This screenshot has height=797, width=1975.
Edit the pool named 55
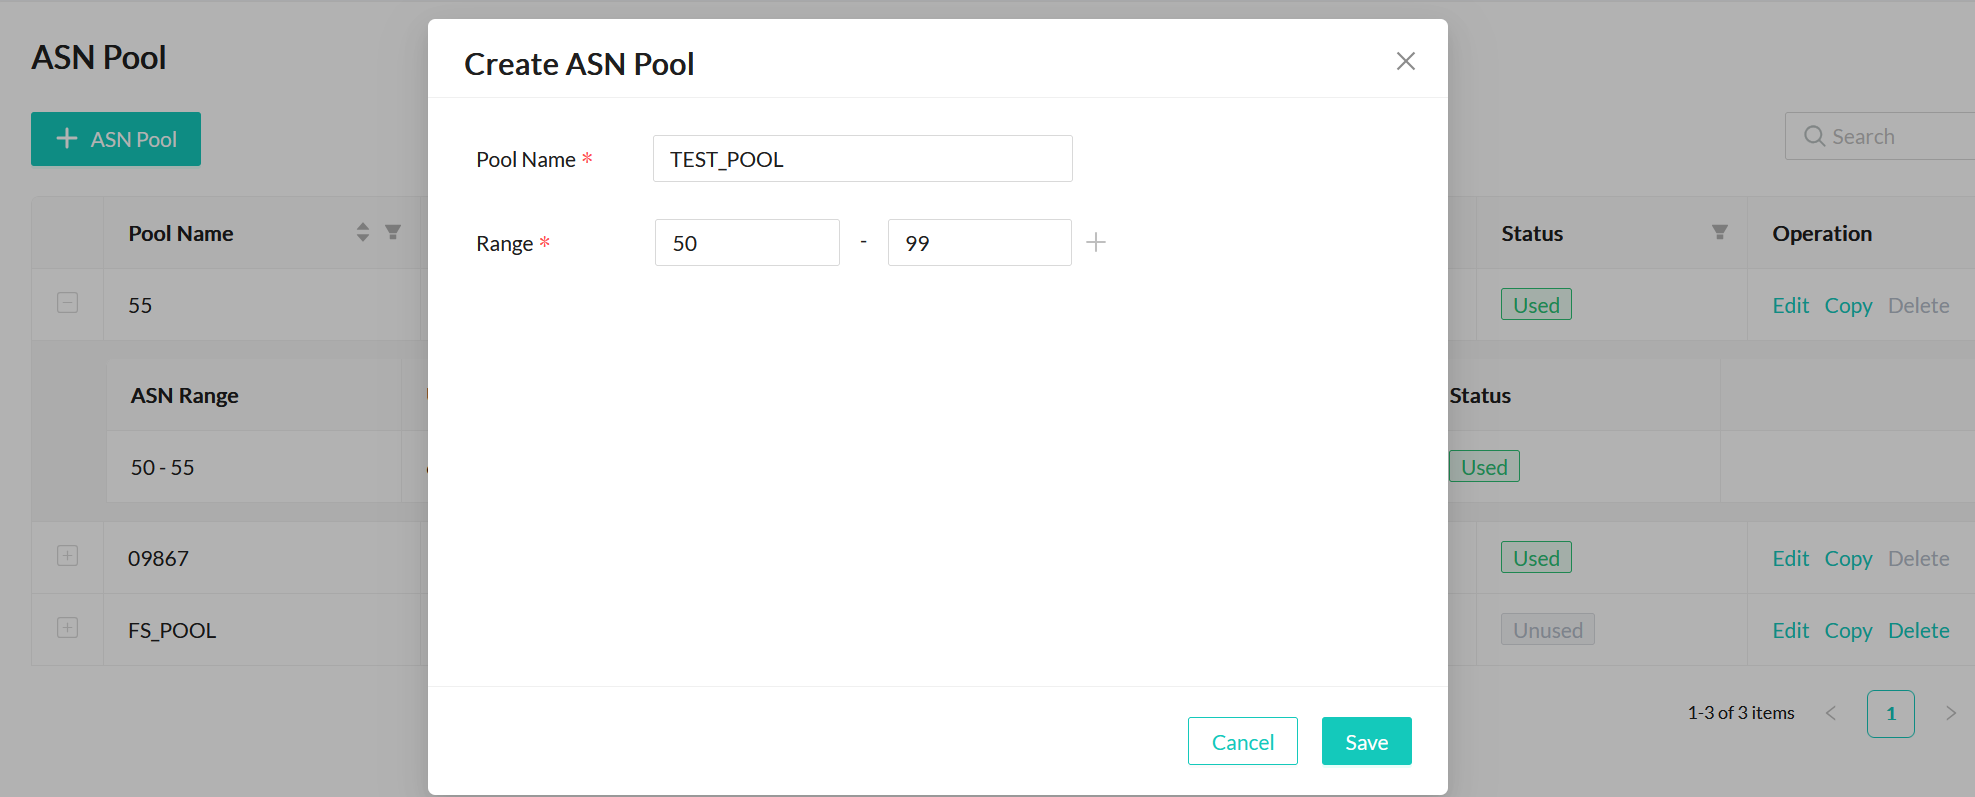pos(1790,306)
